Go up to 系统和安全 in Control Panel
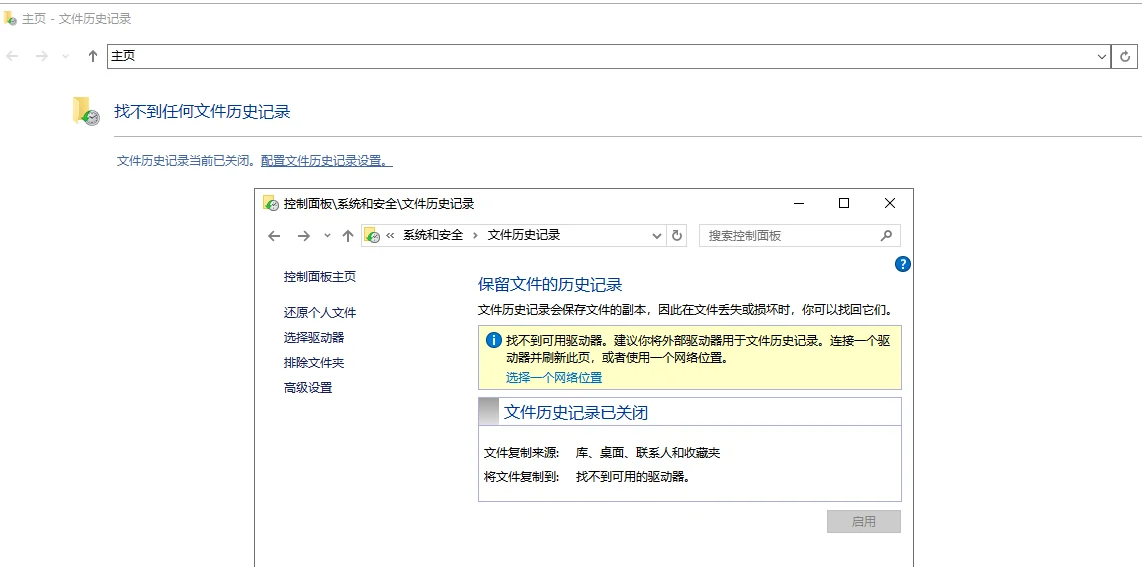 pyautogui.click(x=348, y=236)
